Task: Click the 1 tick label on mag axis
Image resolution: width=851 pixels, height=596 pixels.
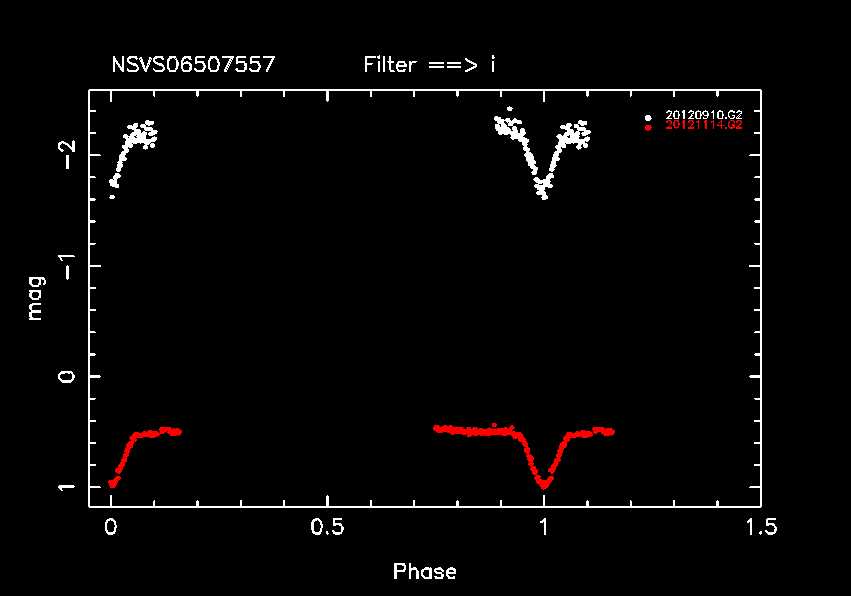Action: [x=66, y=487]
